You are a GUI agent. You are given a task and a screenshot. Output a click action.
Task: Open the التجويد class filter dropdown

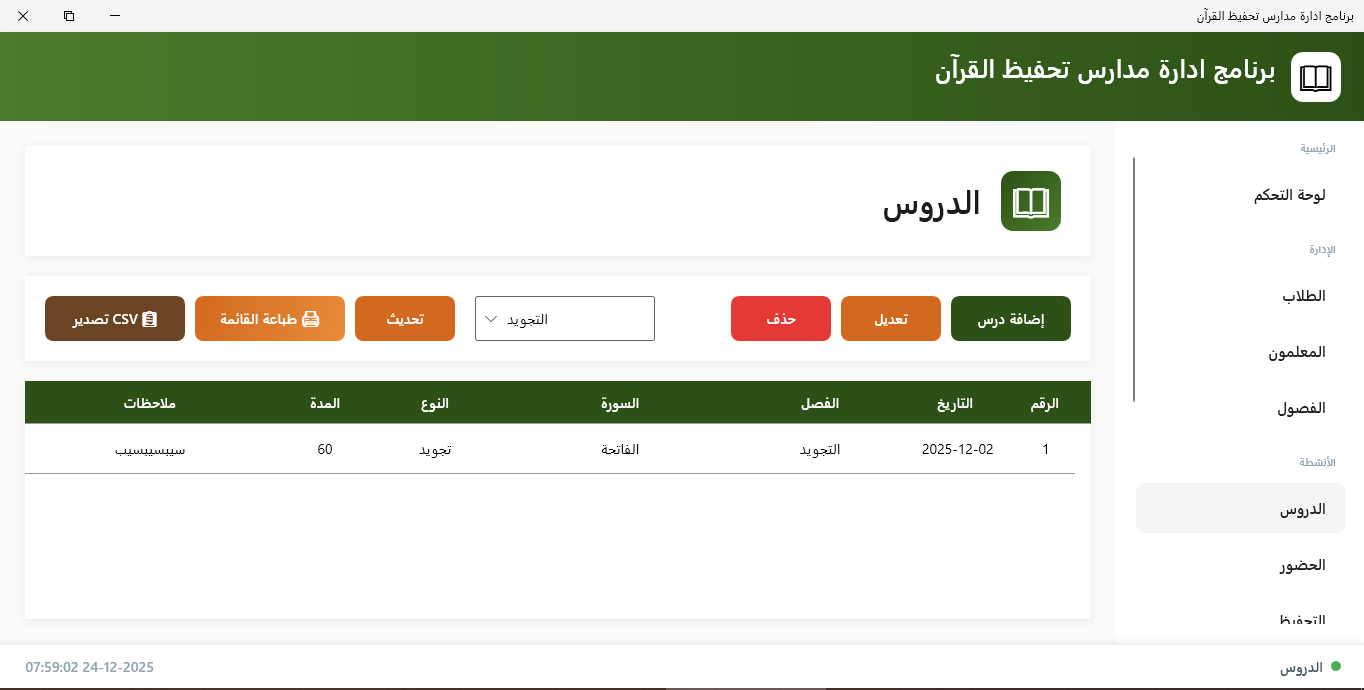(564, 318)
